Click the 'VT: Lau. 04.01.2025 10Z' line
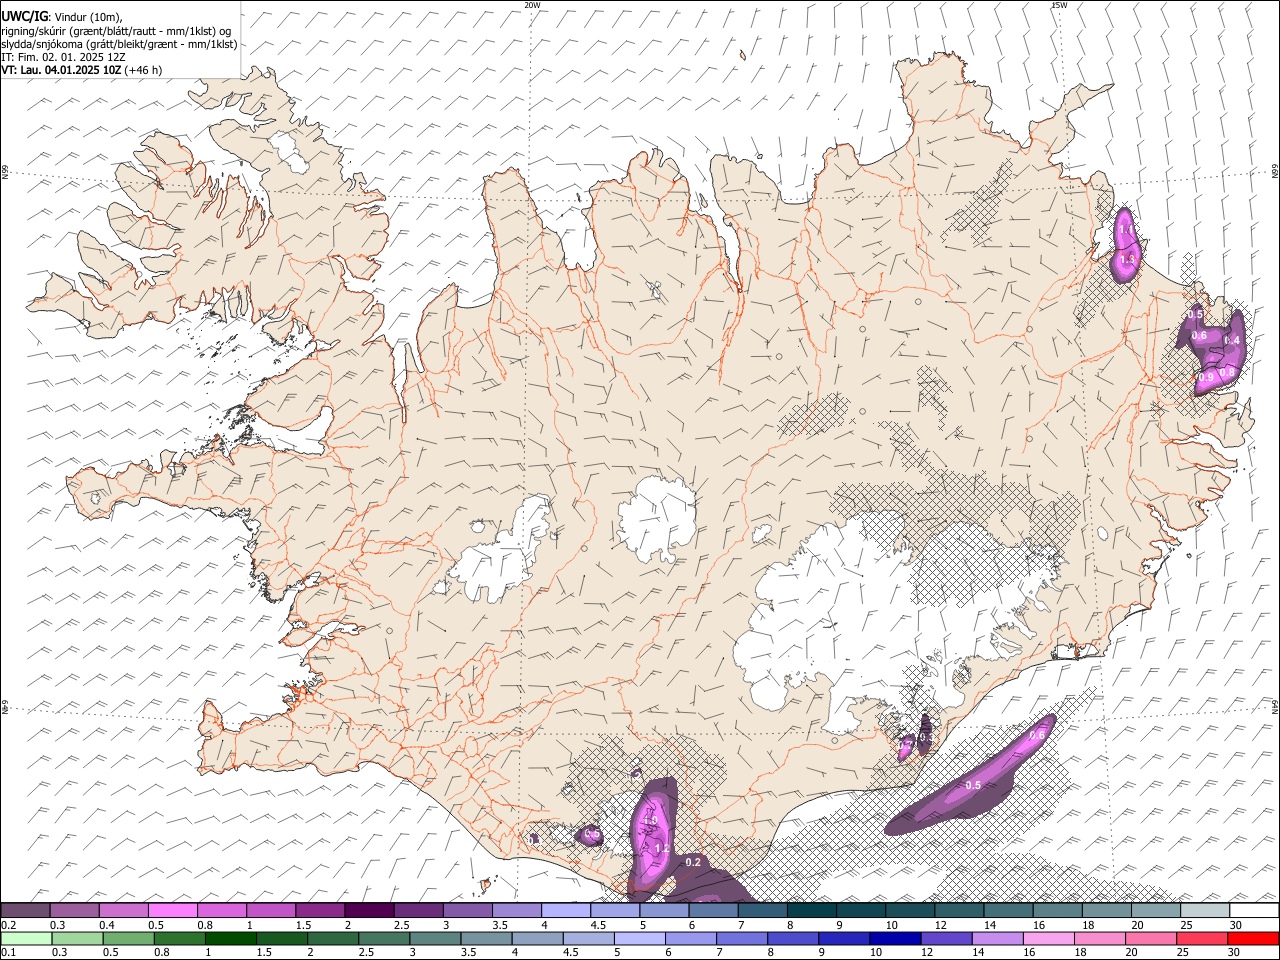The height and width of the screenshot is (960, 1280). pos(82,70)
